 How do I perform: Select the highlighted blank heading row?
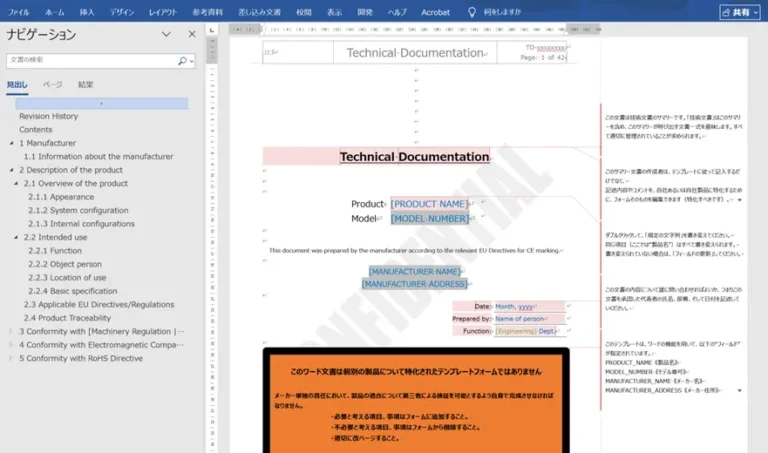point(102,103)
